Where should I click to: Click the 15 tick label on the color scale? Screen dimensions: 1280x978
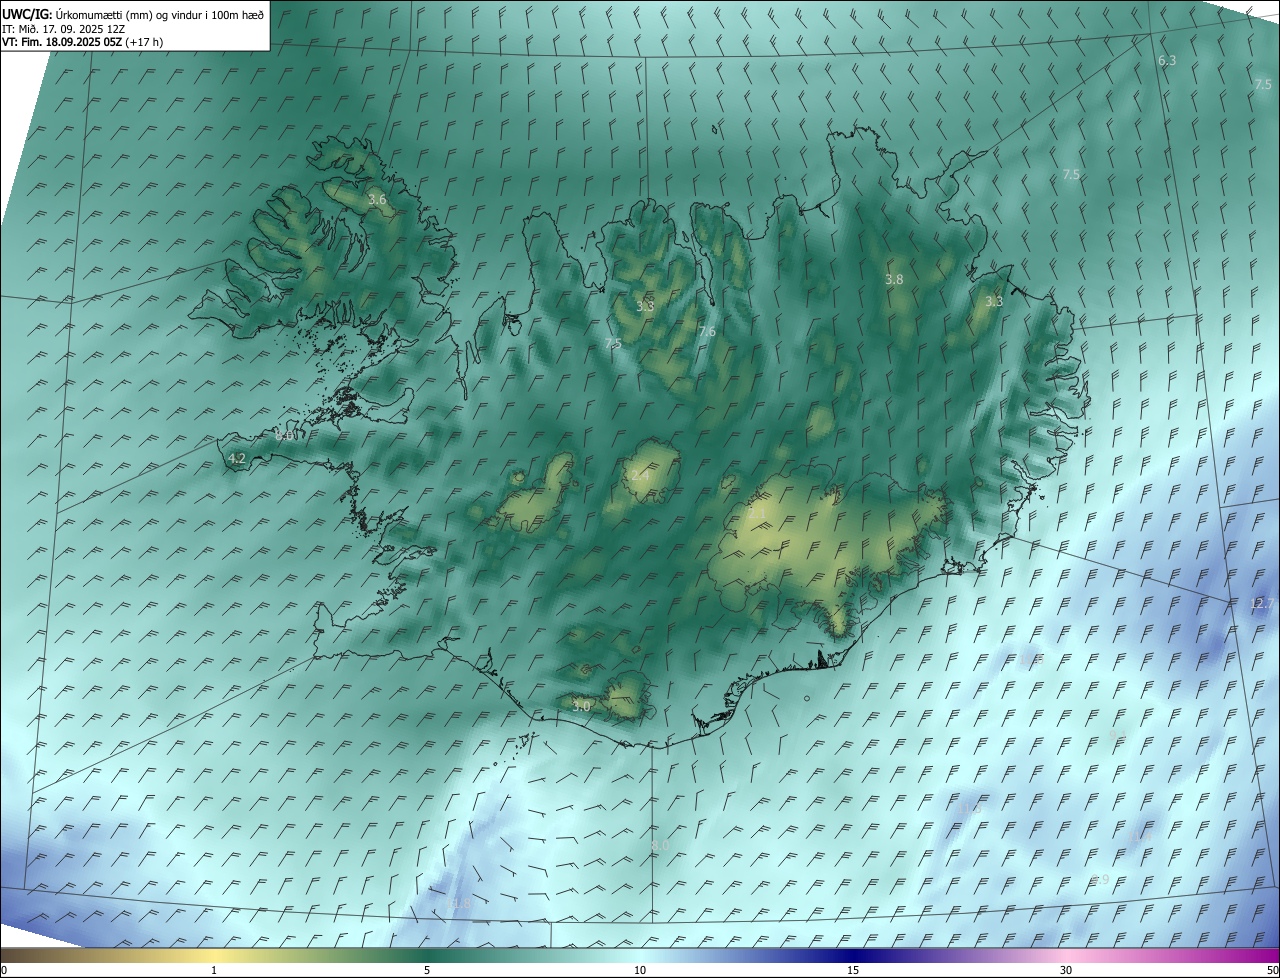click(853, 970)
